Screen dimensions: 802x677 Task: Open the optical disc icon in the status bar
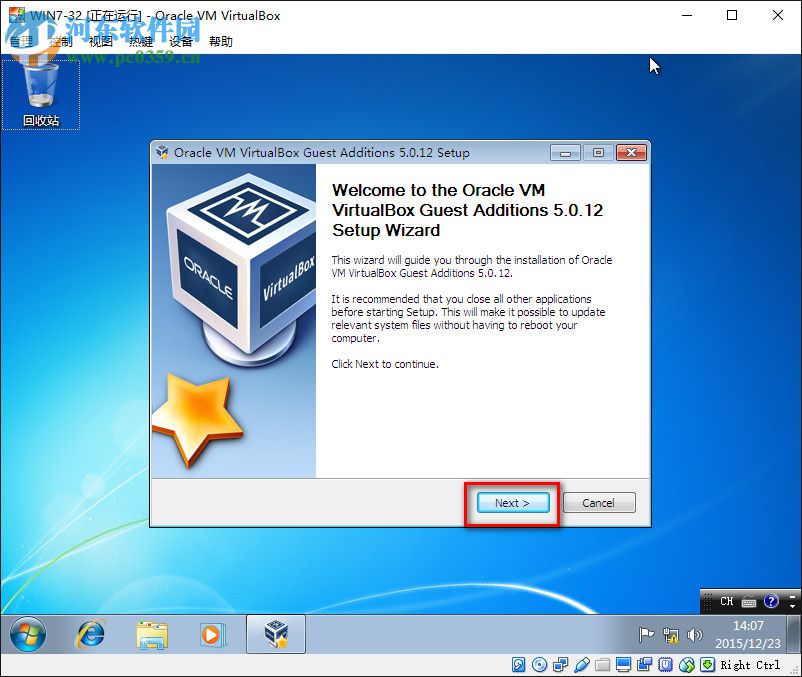537,664
